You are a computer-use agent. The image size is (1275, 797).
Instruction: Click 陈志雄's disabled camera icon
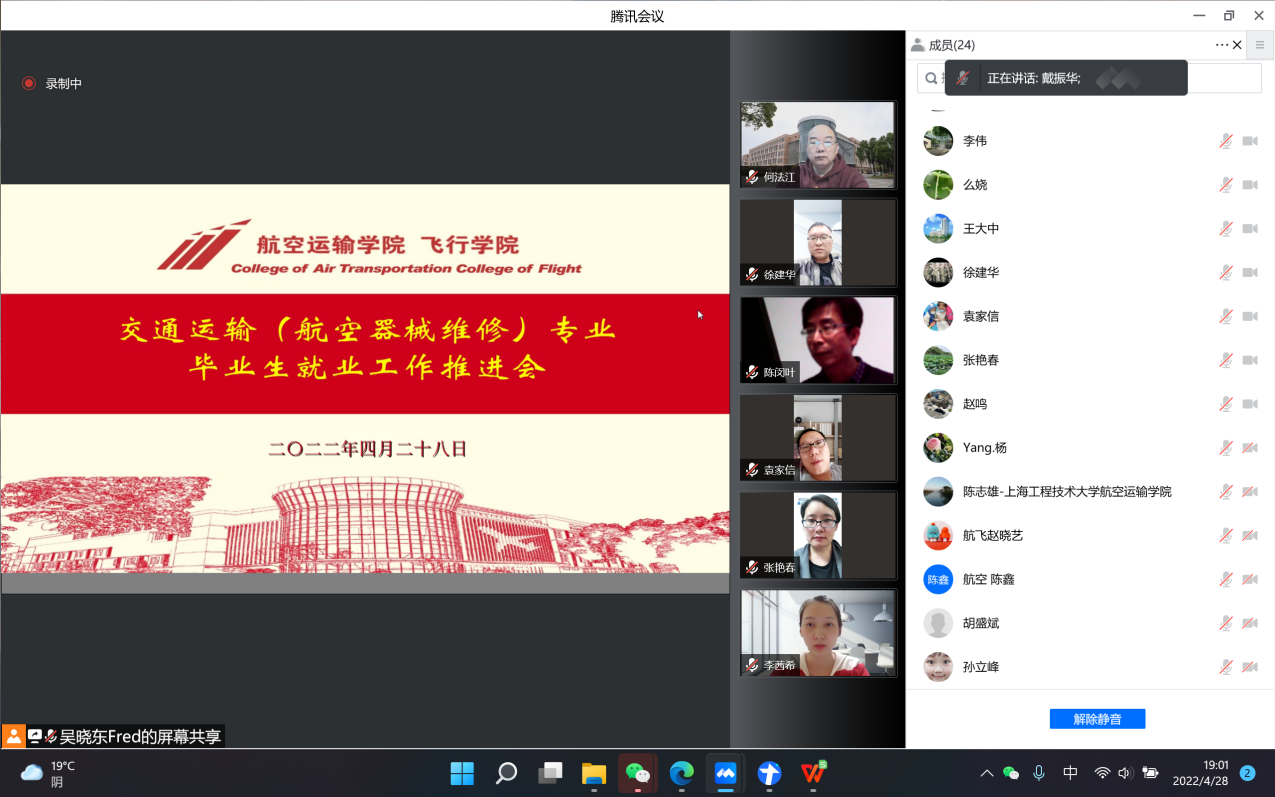click(x=1249, y=492)
